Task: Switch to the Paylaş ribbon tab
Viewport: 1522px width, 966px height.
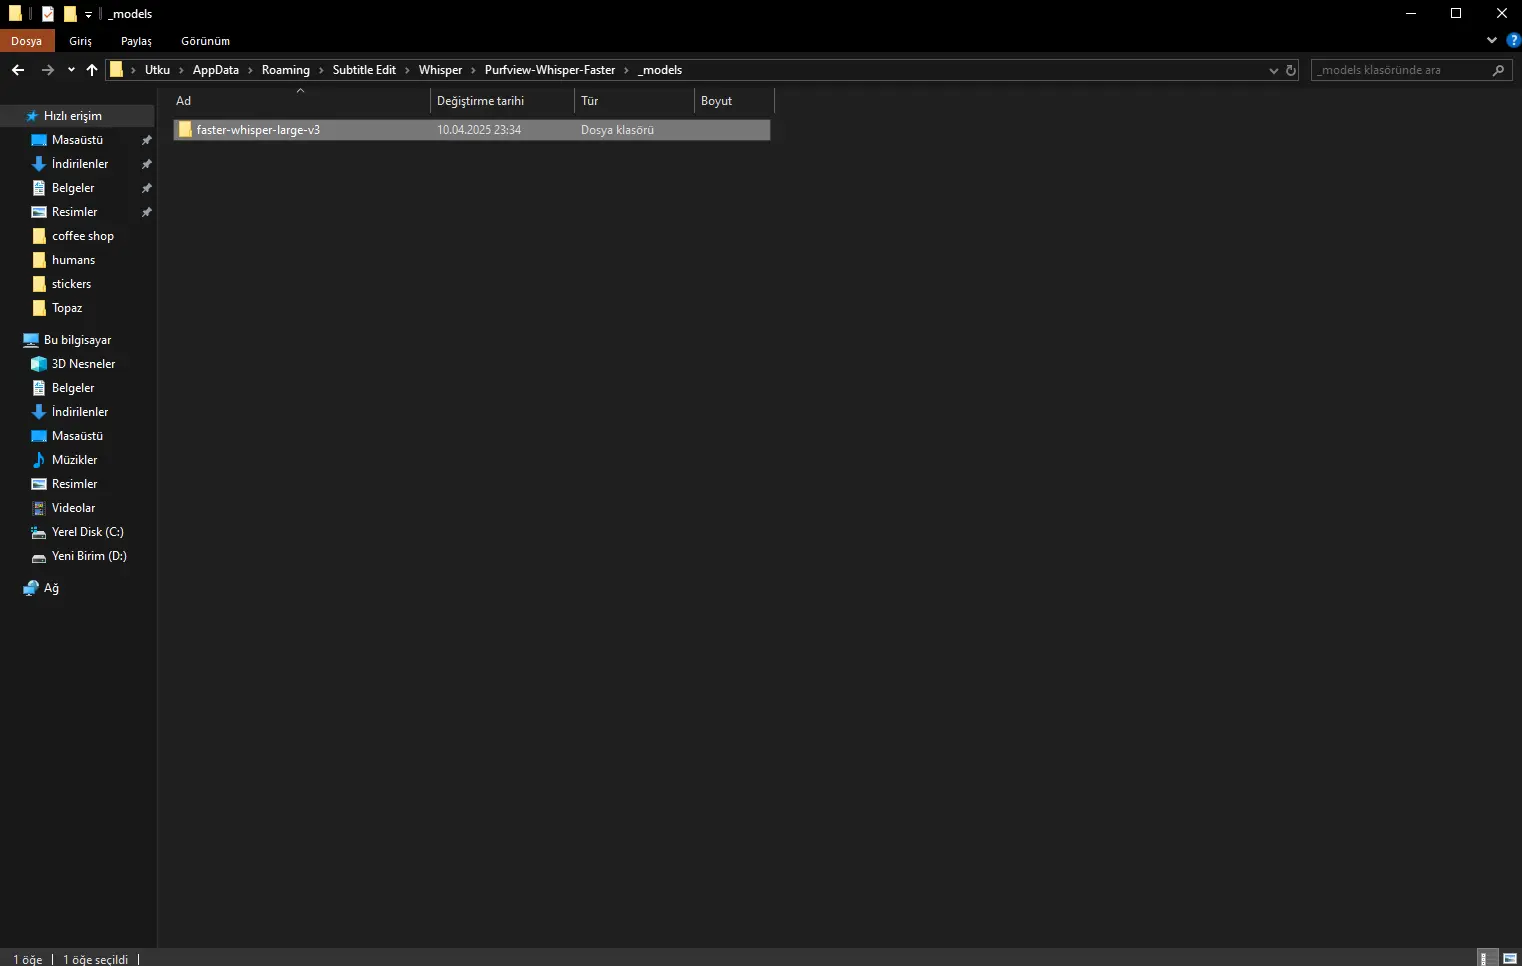Action: coord(136,41)
